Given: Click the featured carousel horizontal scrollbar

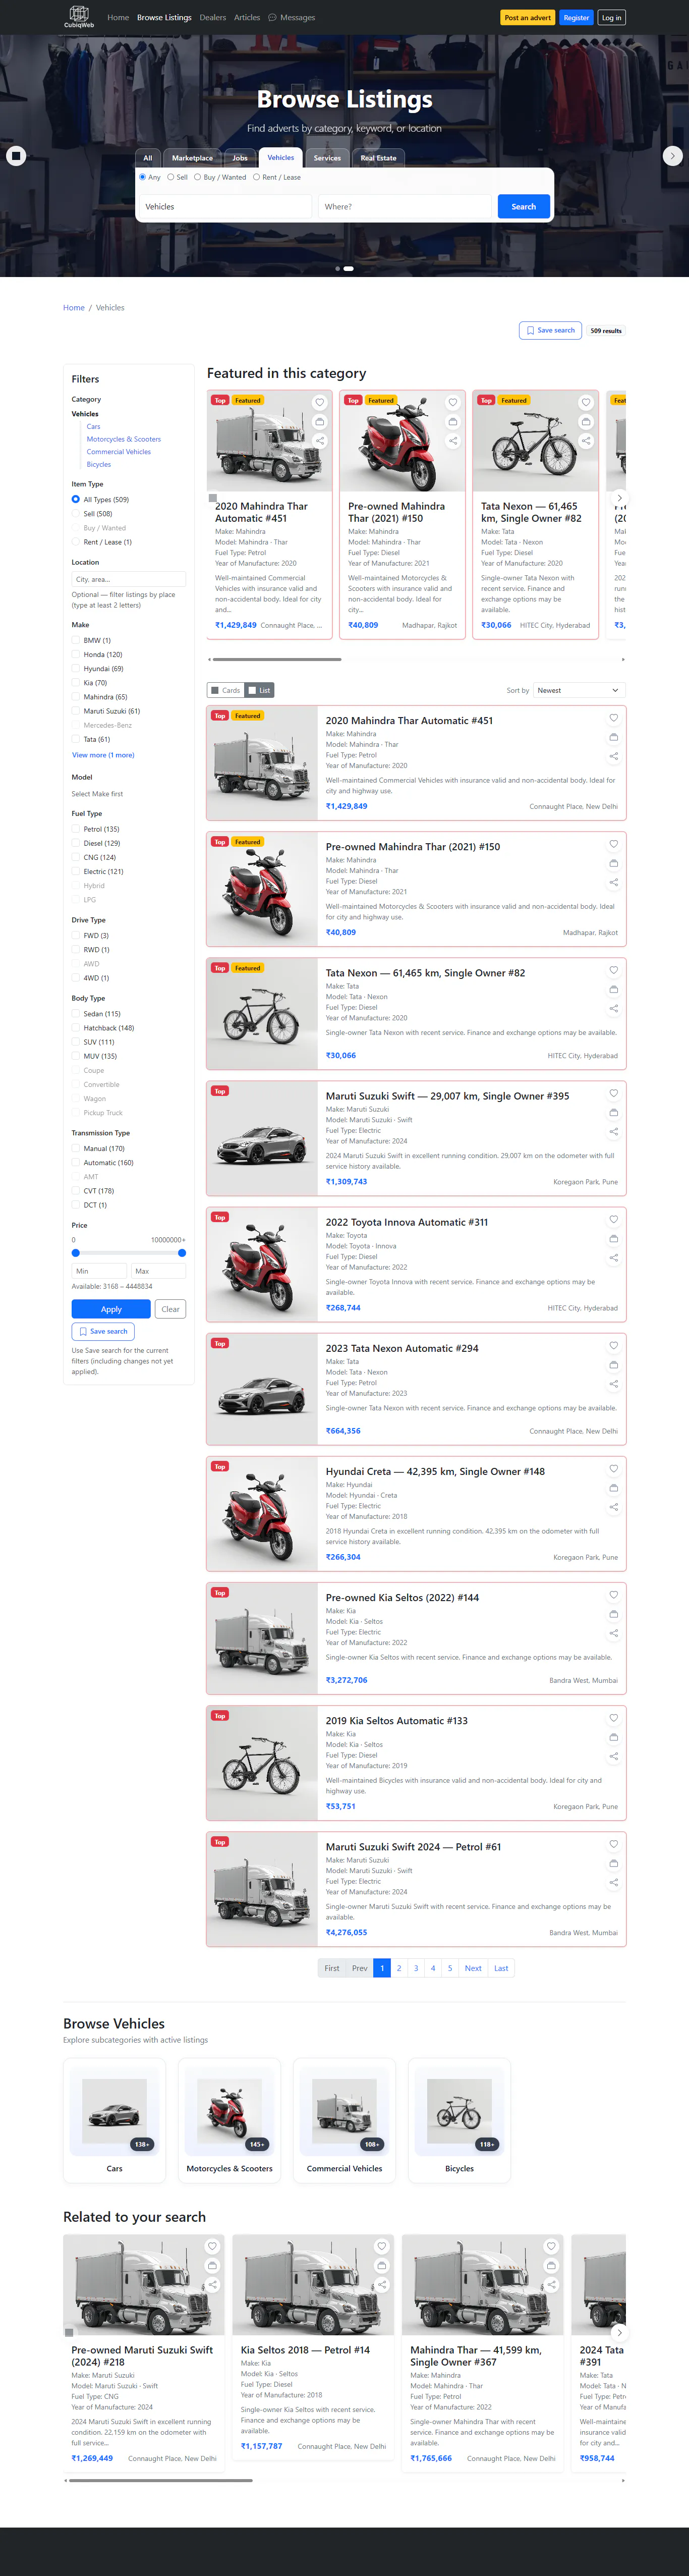Looking at the screenshot, I should coord(277,659).
